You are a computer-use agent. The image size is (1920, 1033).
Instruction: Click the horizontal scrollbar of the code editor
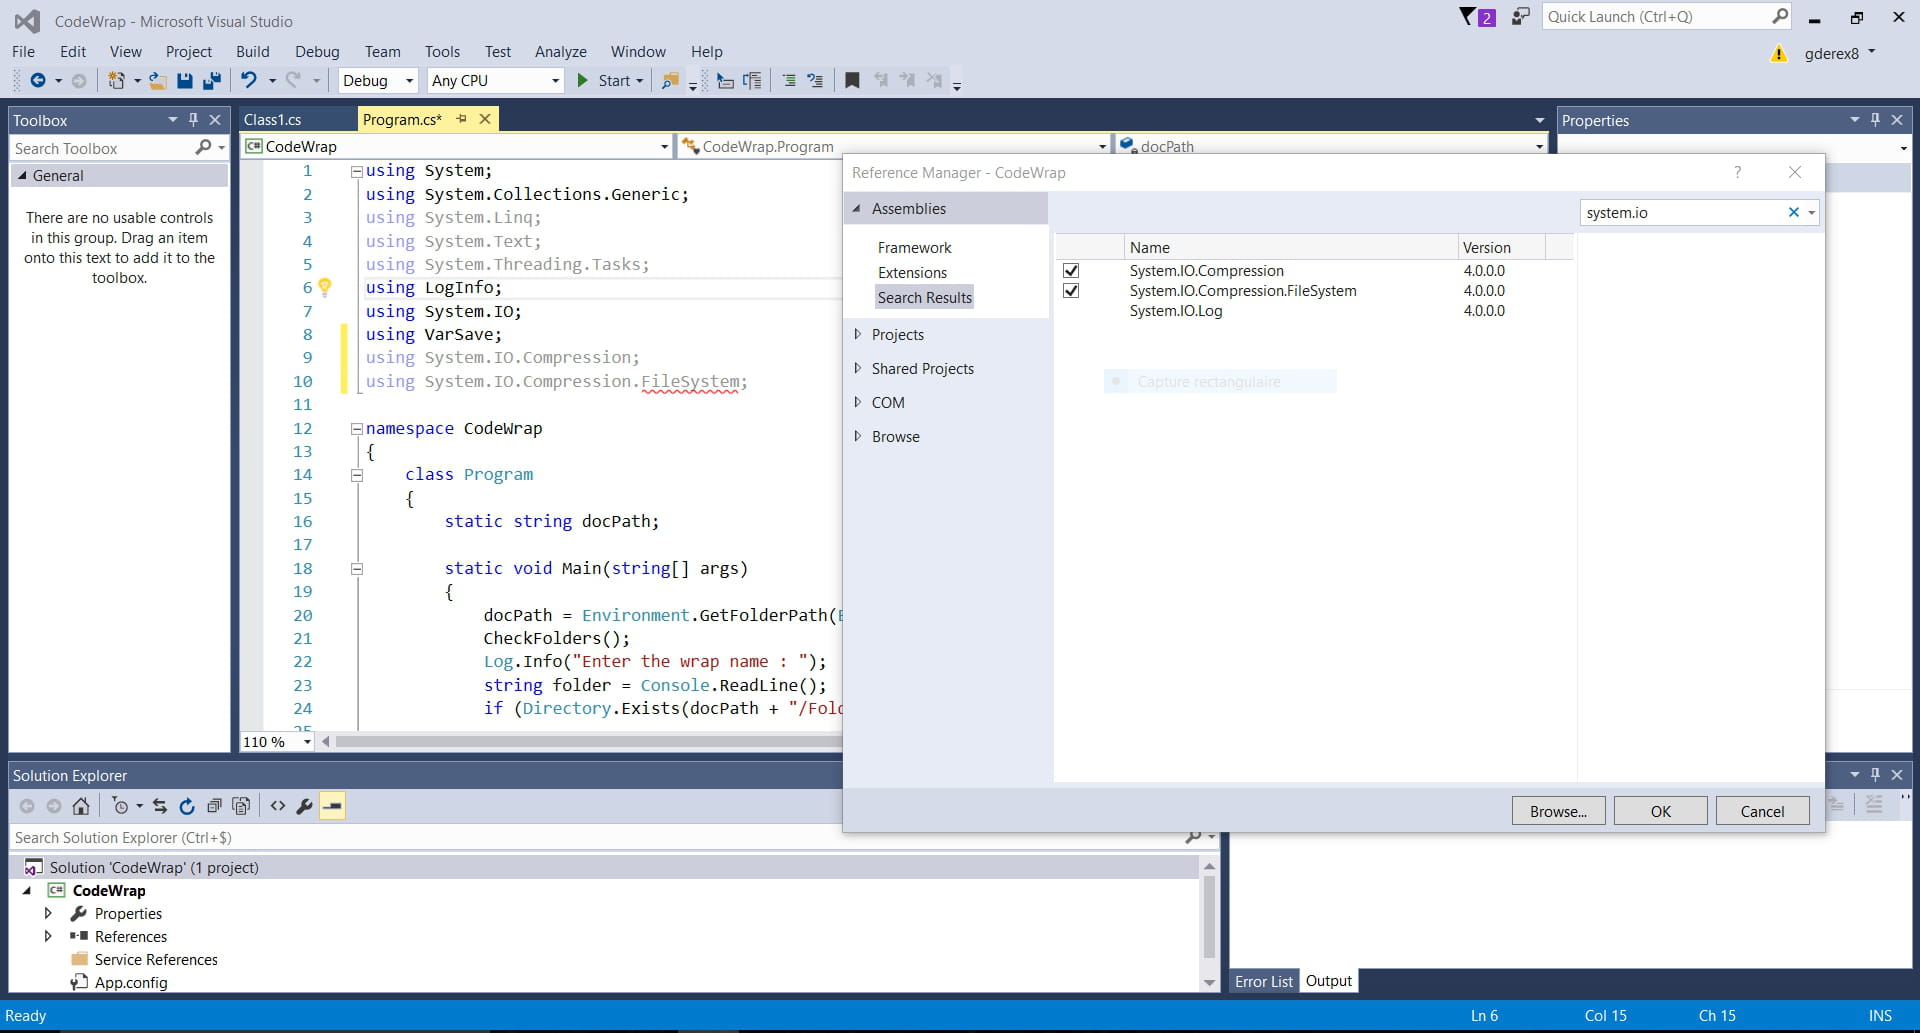click(588, 742)
